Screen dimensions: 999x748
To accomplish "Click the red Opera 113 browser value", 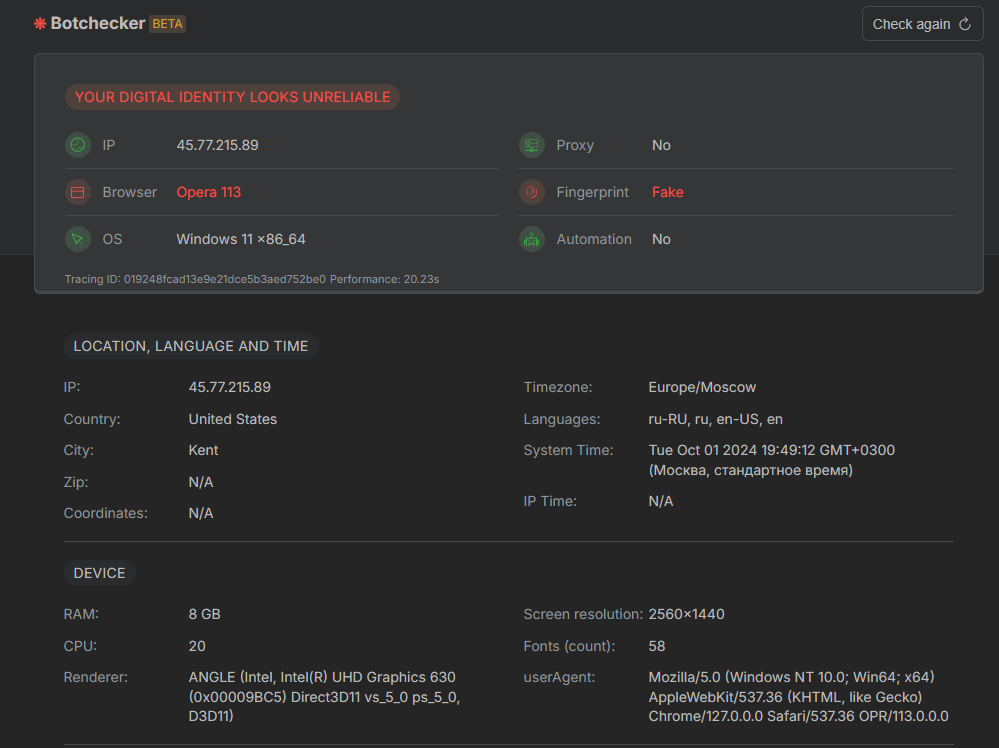I will pos(208,192).
